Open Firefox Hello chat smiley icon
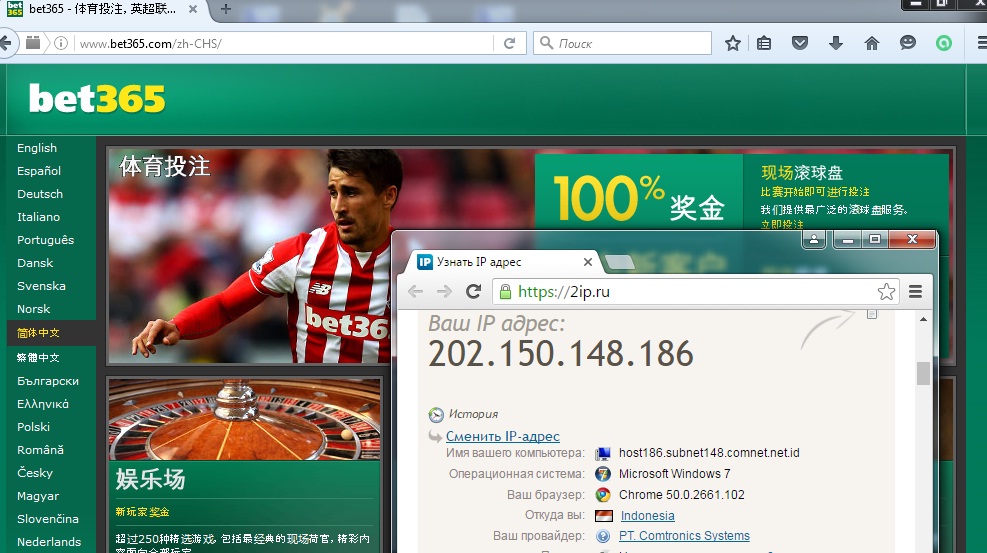This screenshot has width=987, height=553. (908, 43)
